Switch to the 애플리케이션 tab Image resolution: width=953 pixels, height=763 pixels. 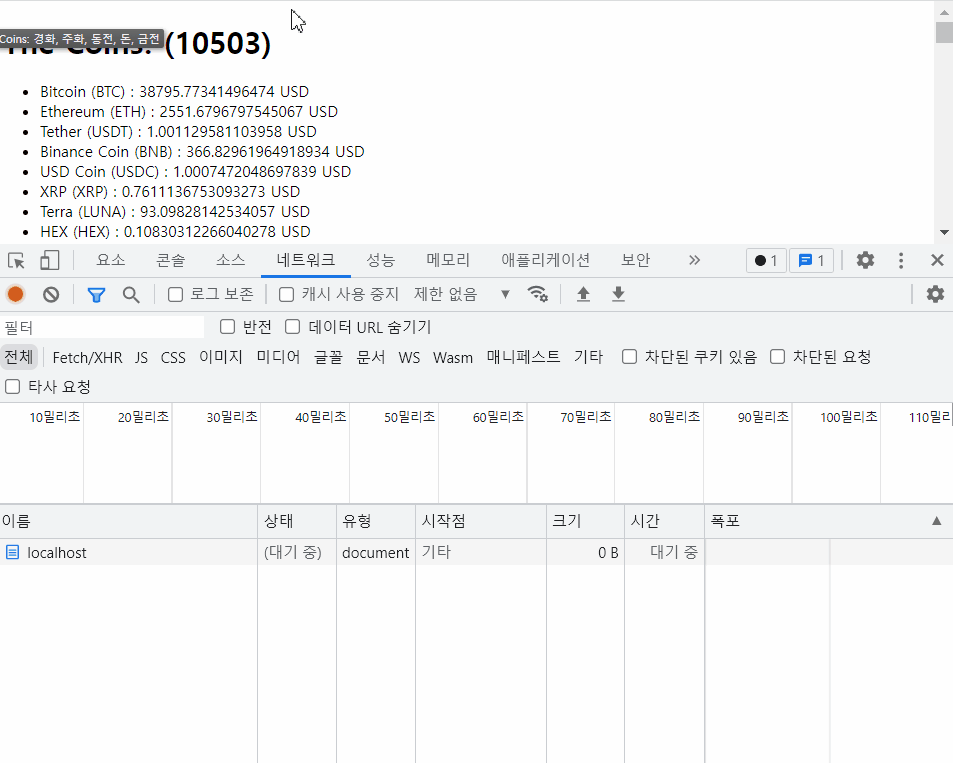click(x=545, y=260)
